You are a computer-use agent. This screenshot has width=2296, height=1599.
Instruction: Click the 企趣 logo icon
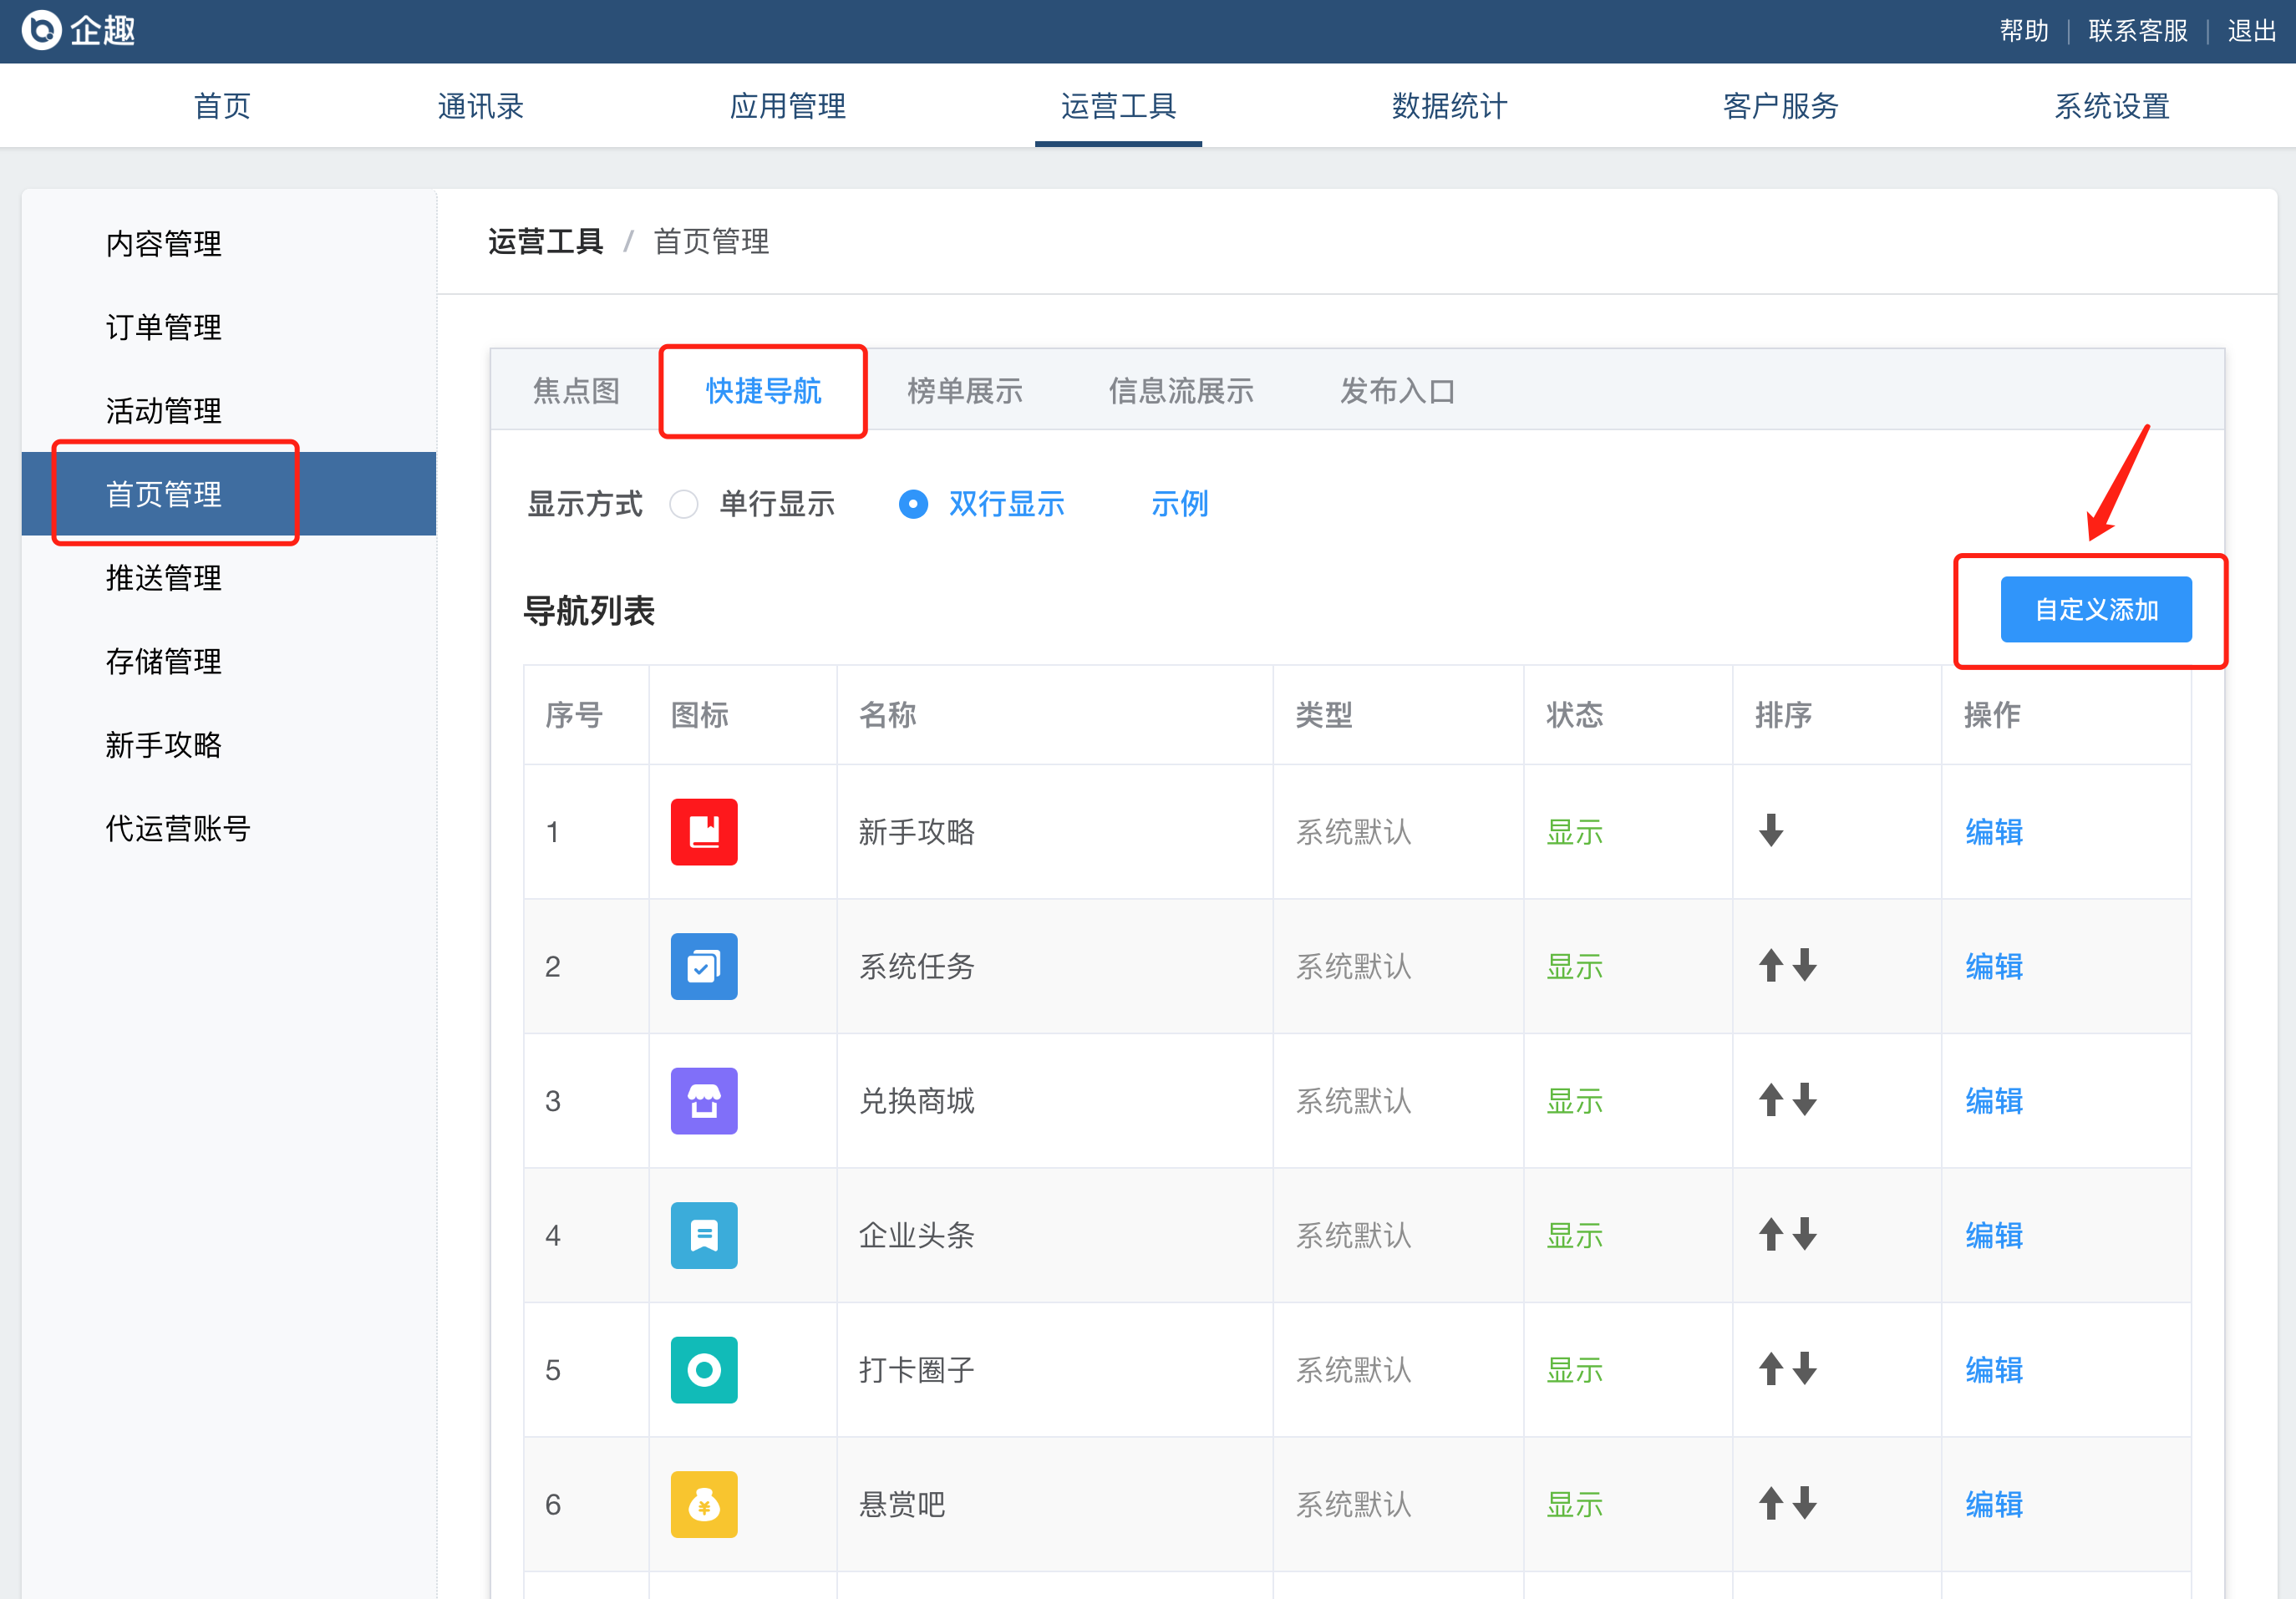point(42,30)
